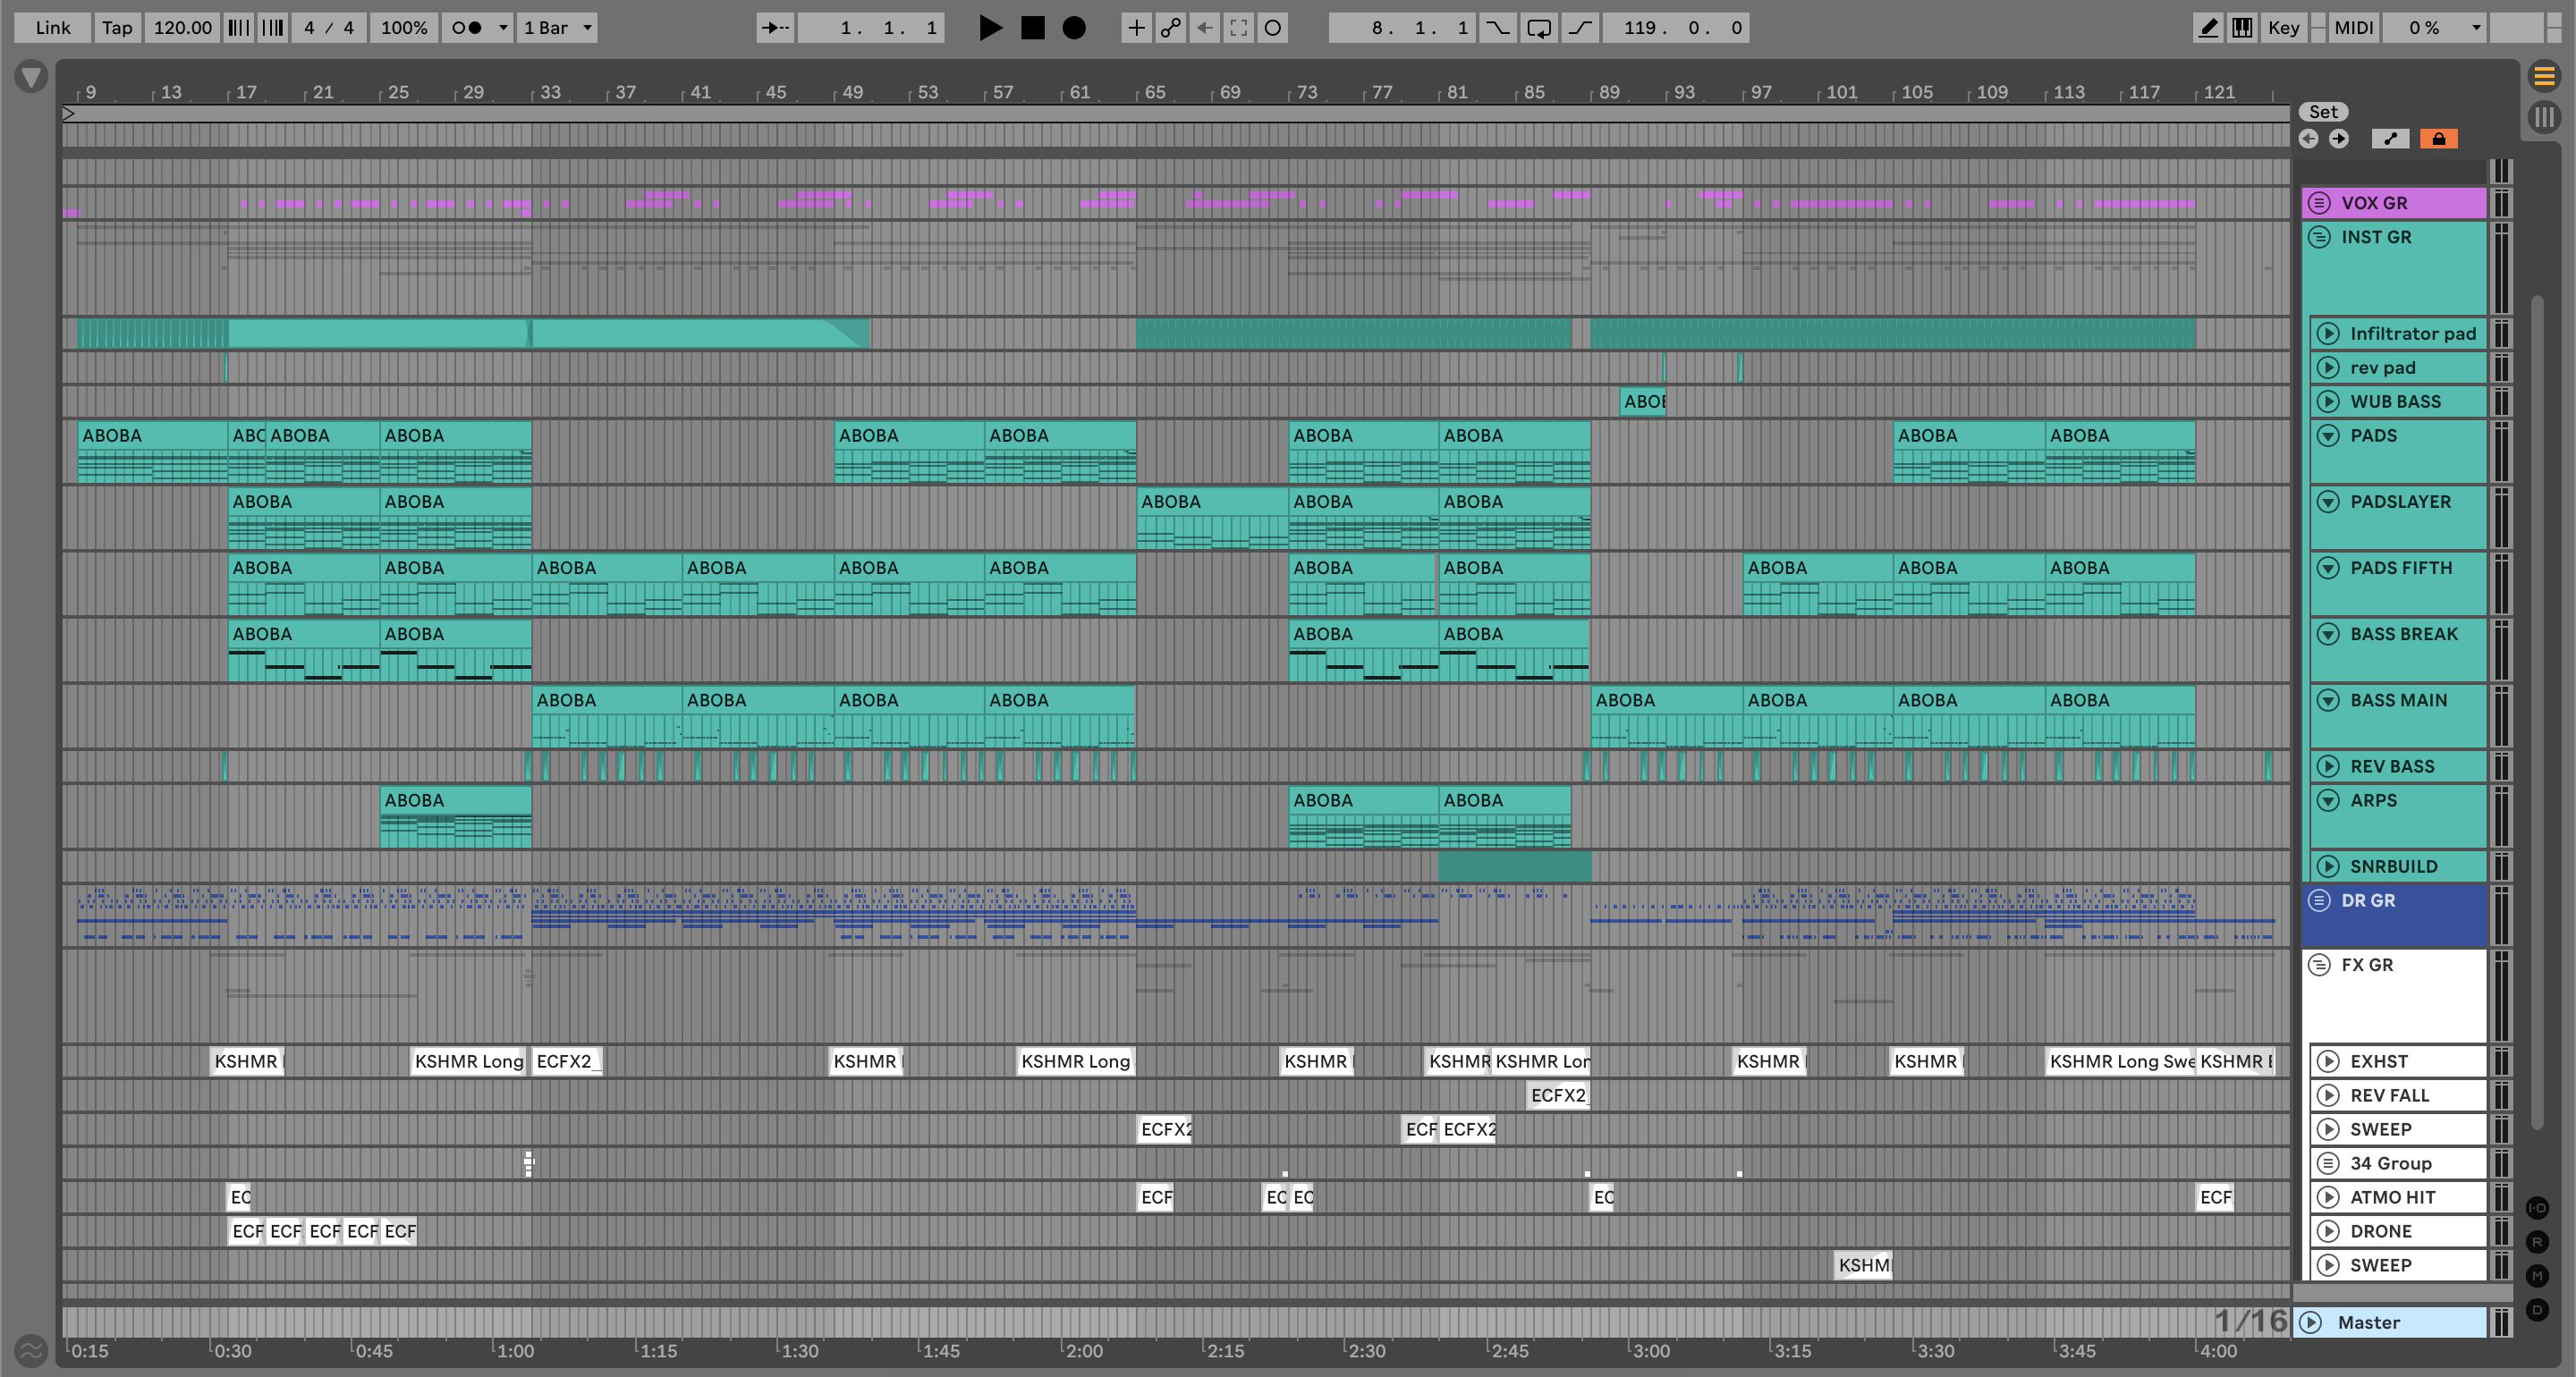Unfold the PADS track with its triangle

pyautogui.click(x=2328, y=436)
